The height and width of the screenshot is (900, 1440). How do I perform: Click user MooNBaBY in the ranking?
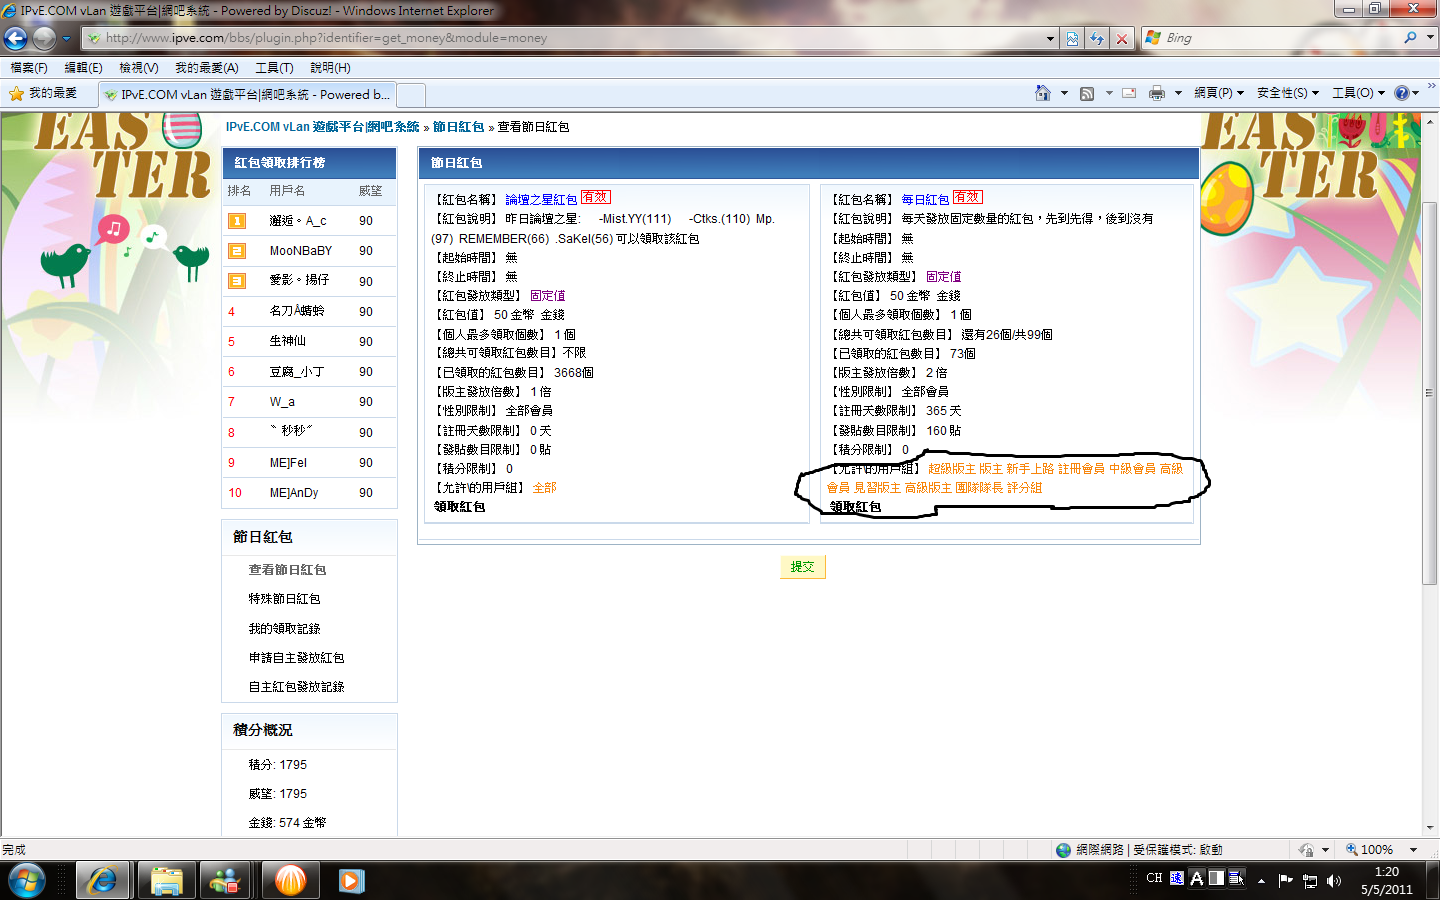(300, 251)
